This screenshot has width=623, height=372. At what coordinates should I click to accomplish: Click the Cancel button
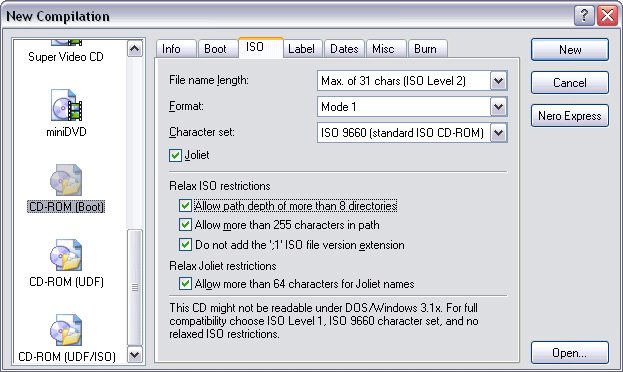click(x=570, y=83)
